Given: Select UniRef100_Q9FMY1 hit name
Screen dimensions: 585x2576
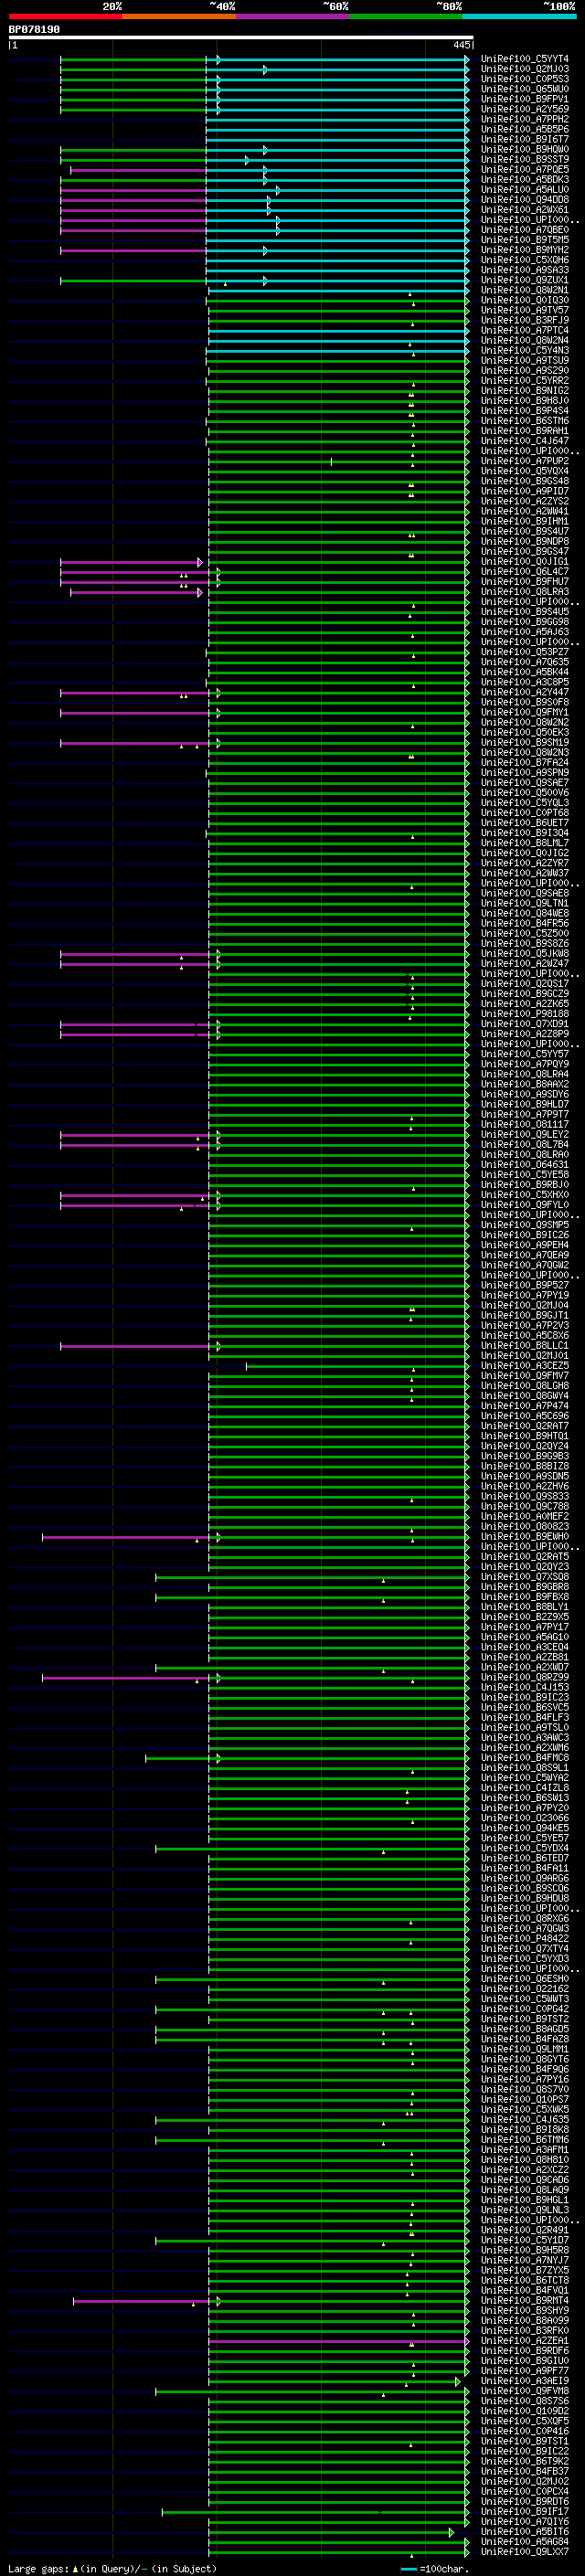Looking at the screenshot, I should 525,713.
